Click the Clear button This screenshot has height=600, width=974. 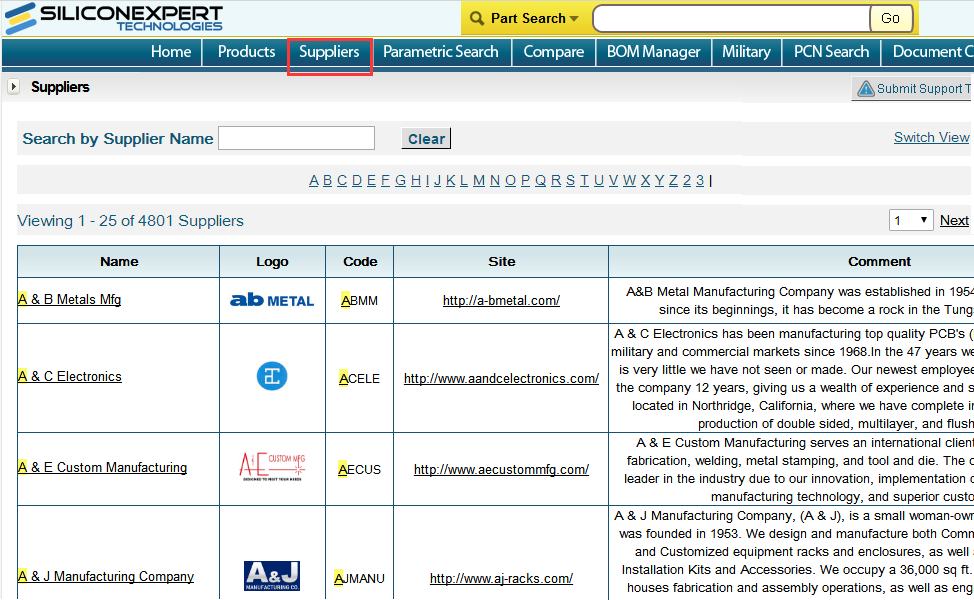tap(426, 139)
